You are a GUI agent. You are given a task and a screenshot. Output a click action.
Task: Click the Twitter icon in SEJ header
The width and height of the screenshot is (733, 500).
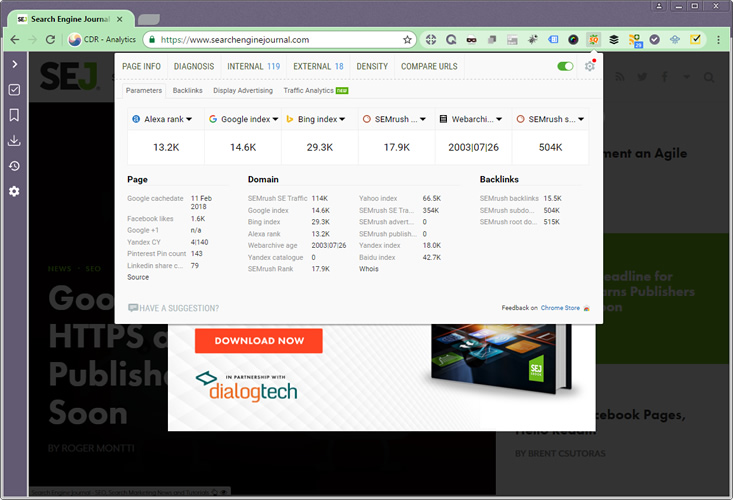point(642,77)
